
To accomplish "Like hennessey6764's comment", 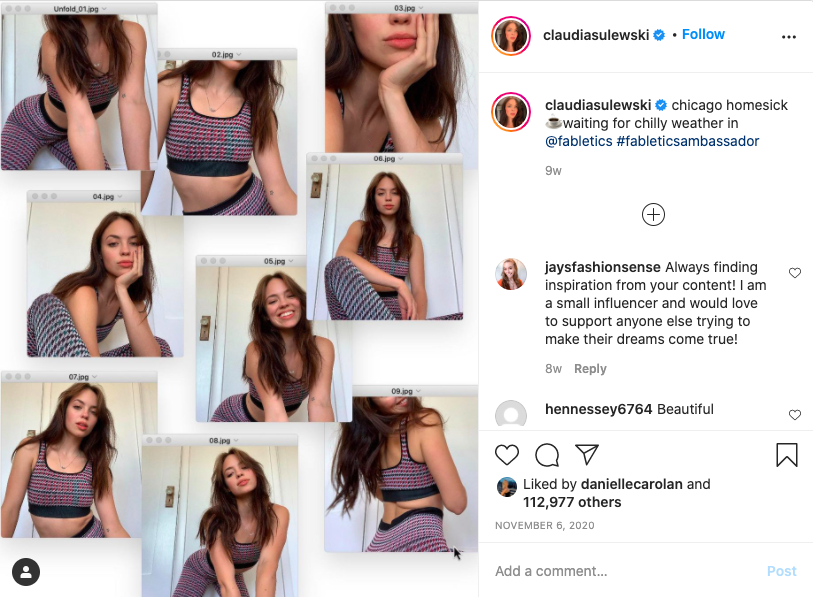I will pyautogui.click(x=795, y=415).
